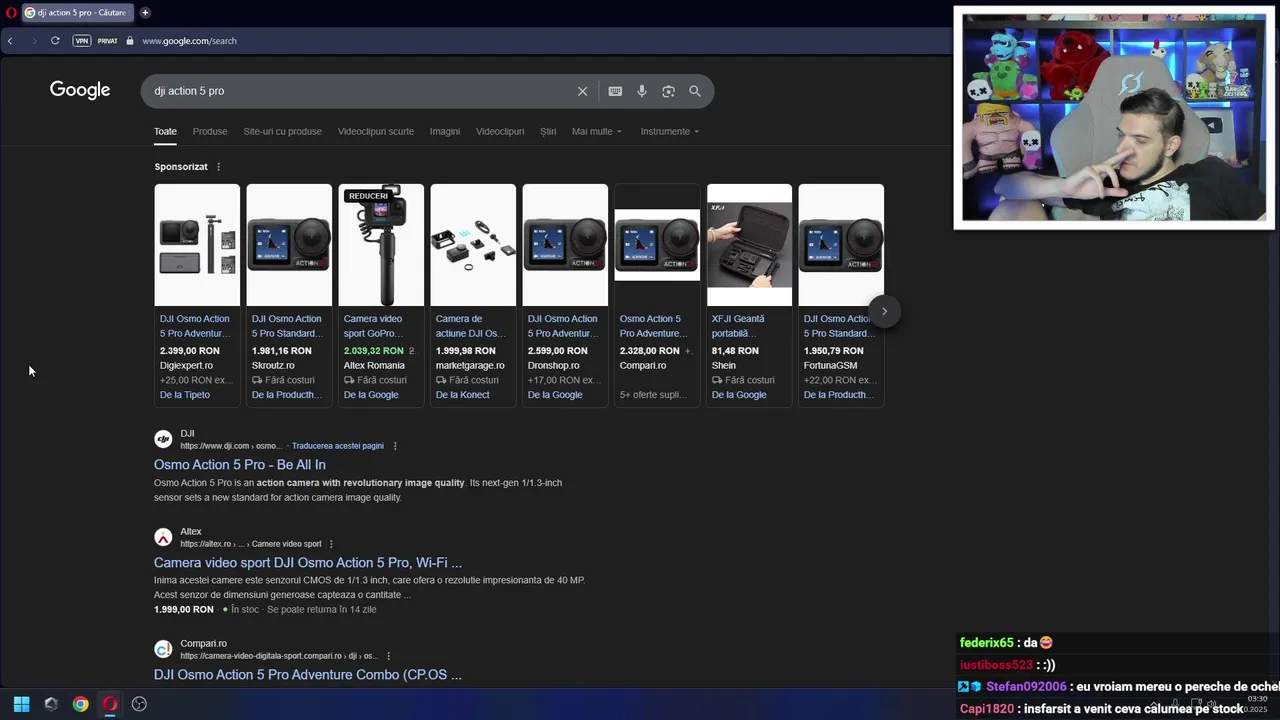The image size is (1280, 720).
Task: Go back to the previous page
Action: click(x=10, y=41)
